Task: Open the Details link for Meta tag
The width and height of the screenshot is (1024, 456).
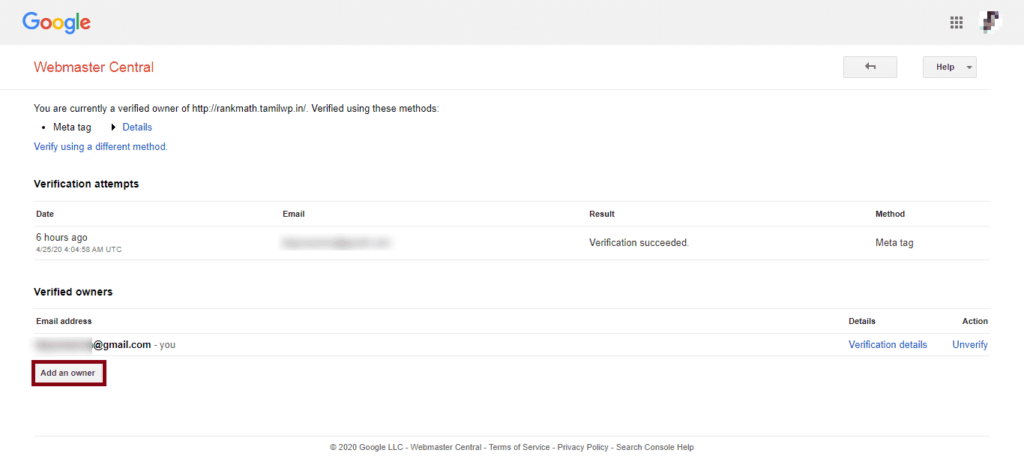Action: pyautogui.click(x=137, y=127)
